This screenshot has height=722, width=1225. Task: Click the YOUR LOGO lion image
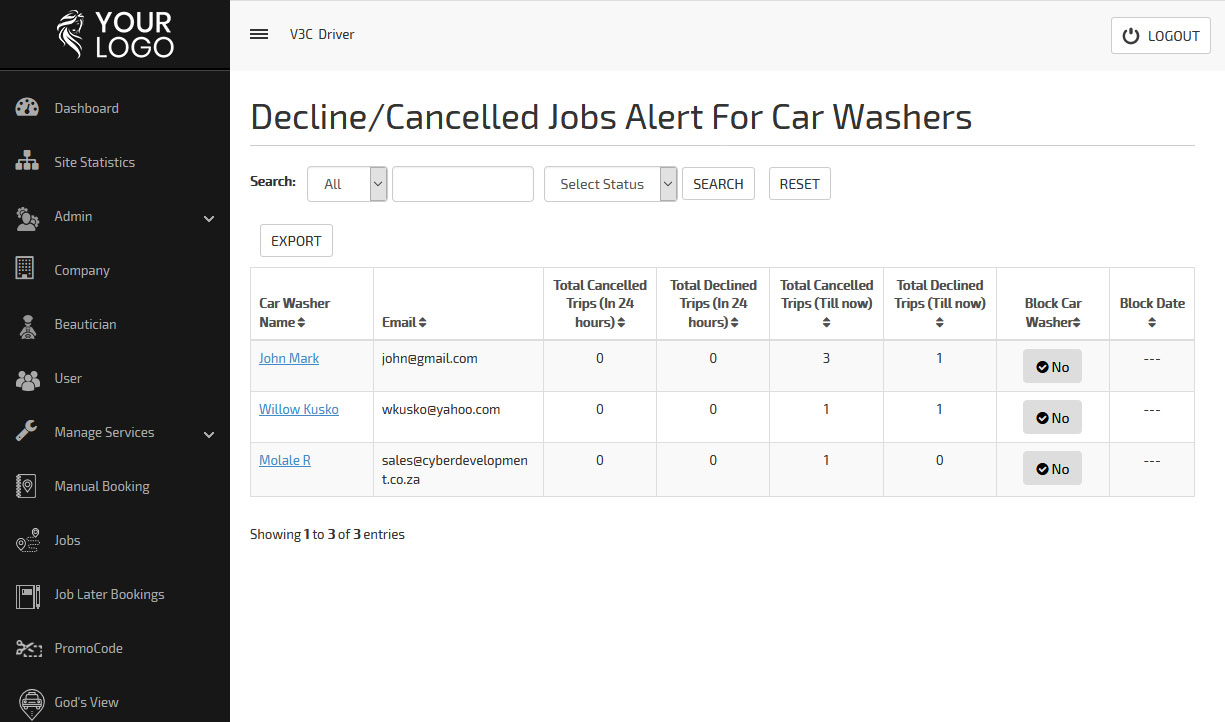[x=72, y=34]
